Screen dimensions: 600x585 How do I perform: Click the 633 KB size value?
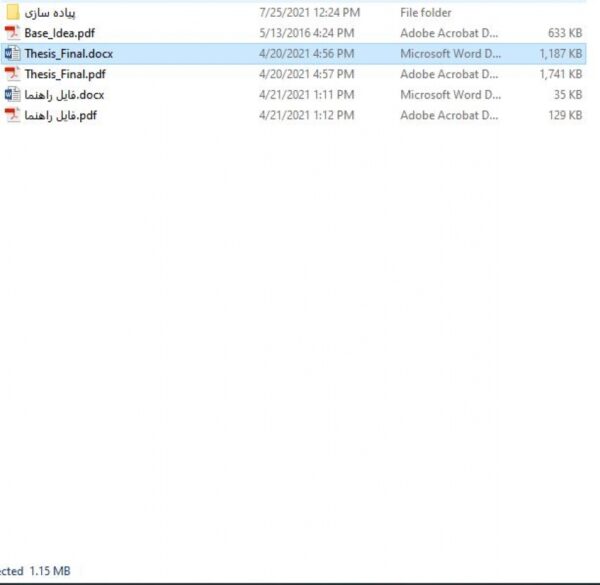[565, 33]
